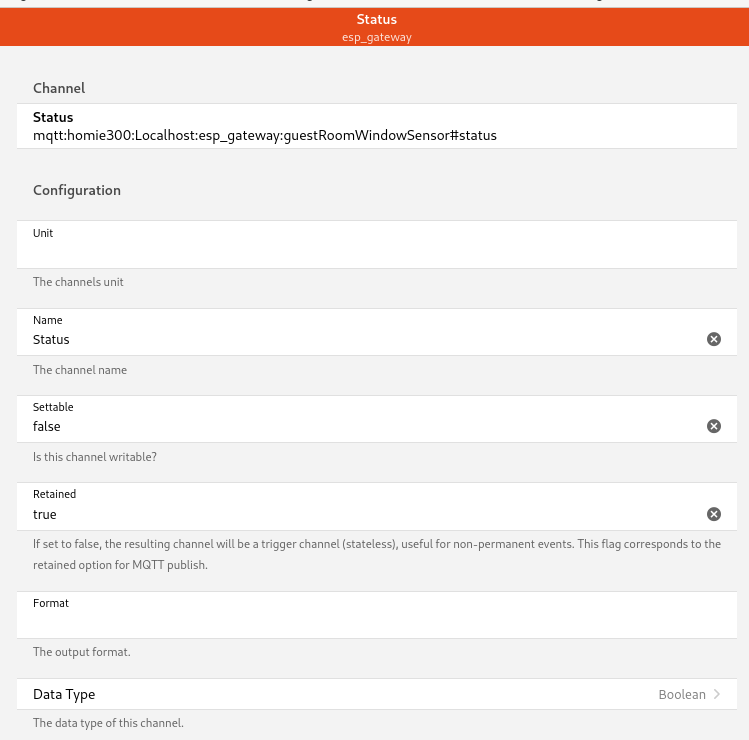
Task: Click the Channel section heading
Action: 59,88
